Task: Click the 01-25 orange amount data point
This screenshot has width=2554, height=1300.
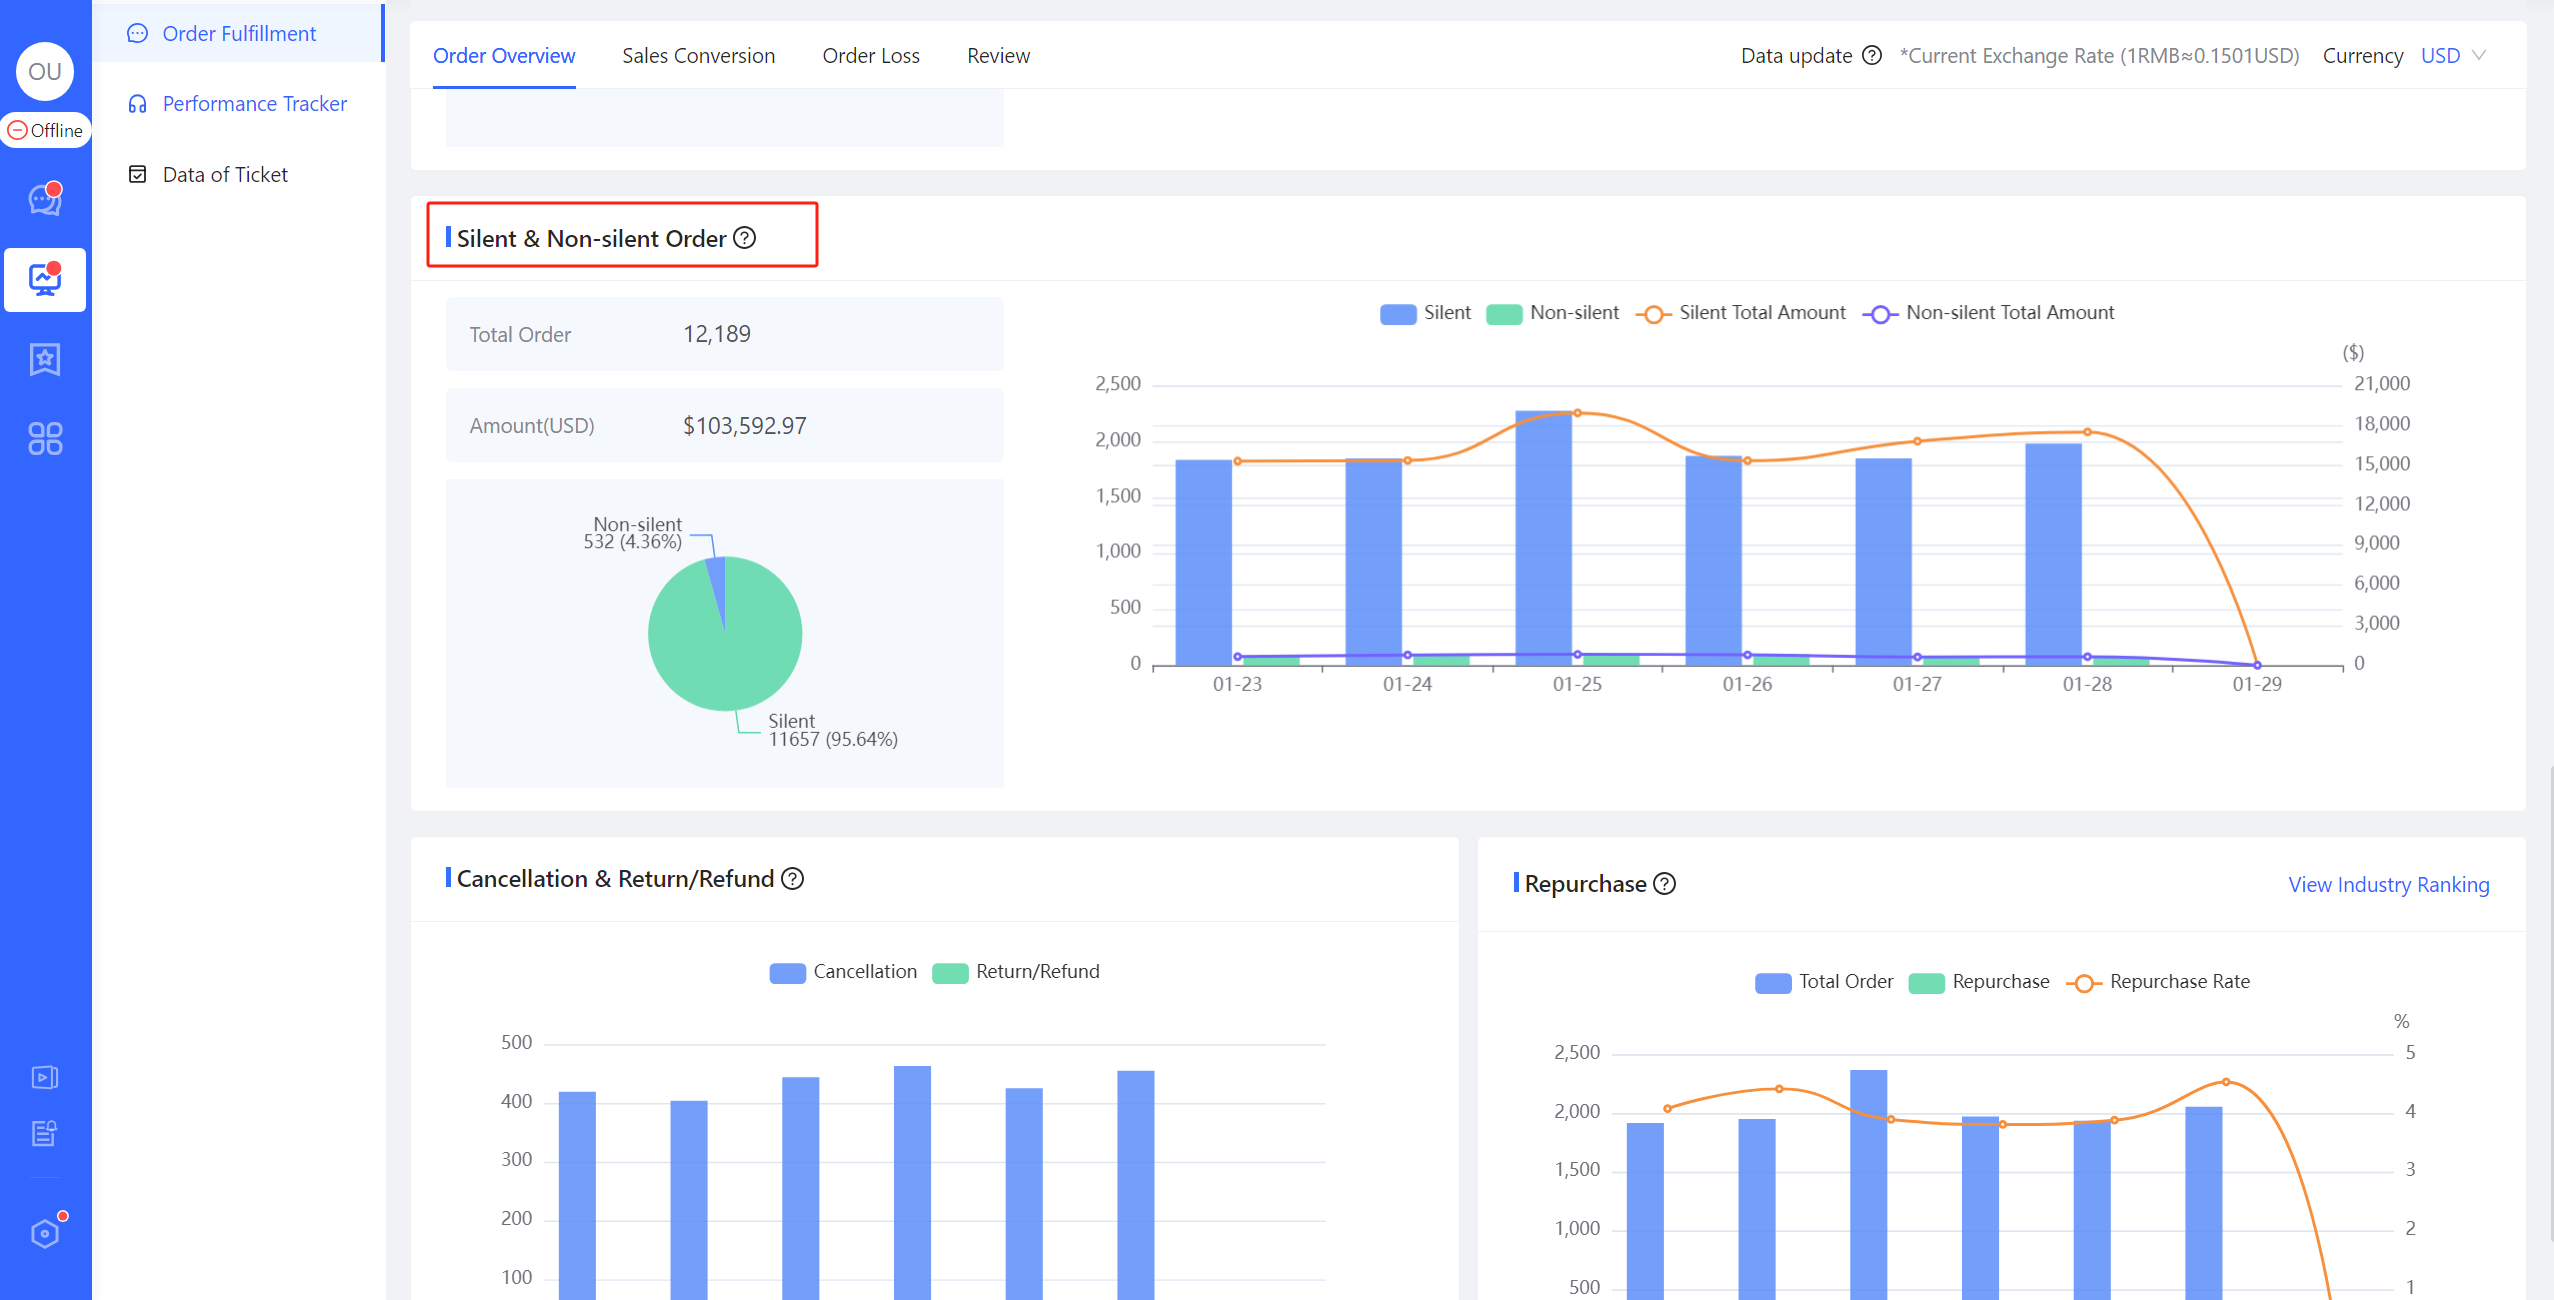Action: coord(1577,412)
